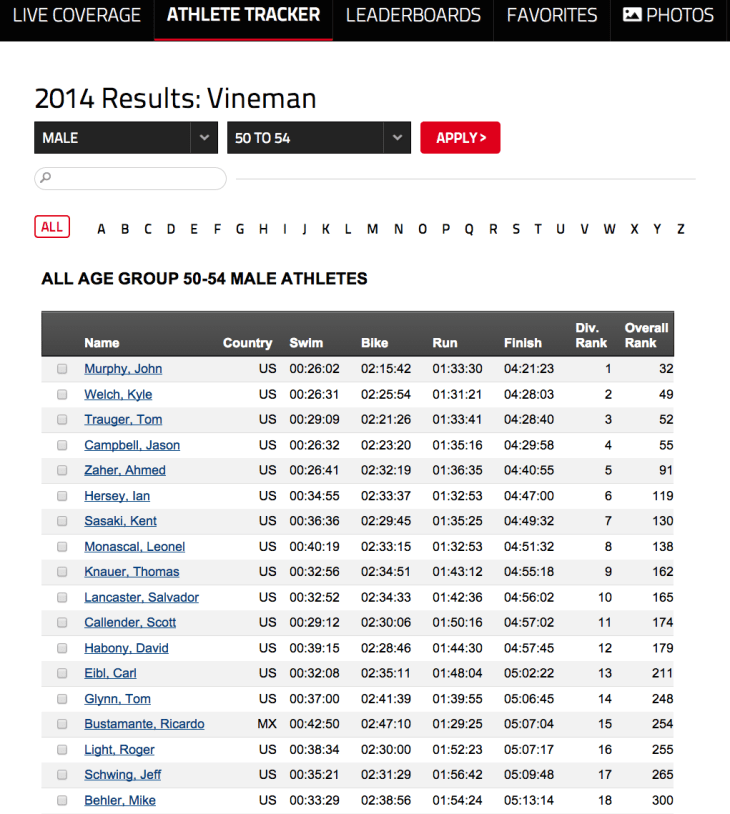This screenshot has width=730, height=814.
Task: Check the checkbox next to Murphy, John
Action: [x=61, y=368]
